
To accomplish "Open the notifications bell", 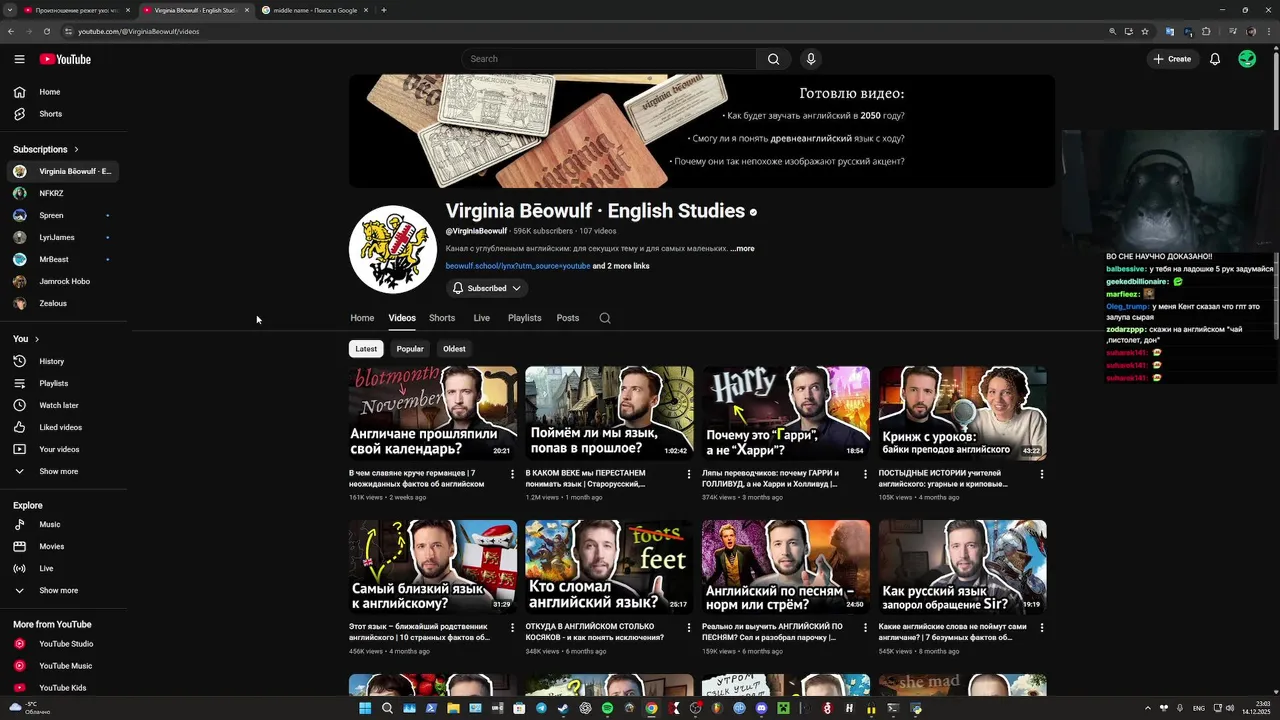I will pyautogui.click(x=1215, y=59).
